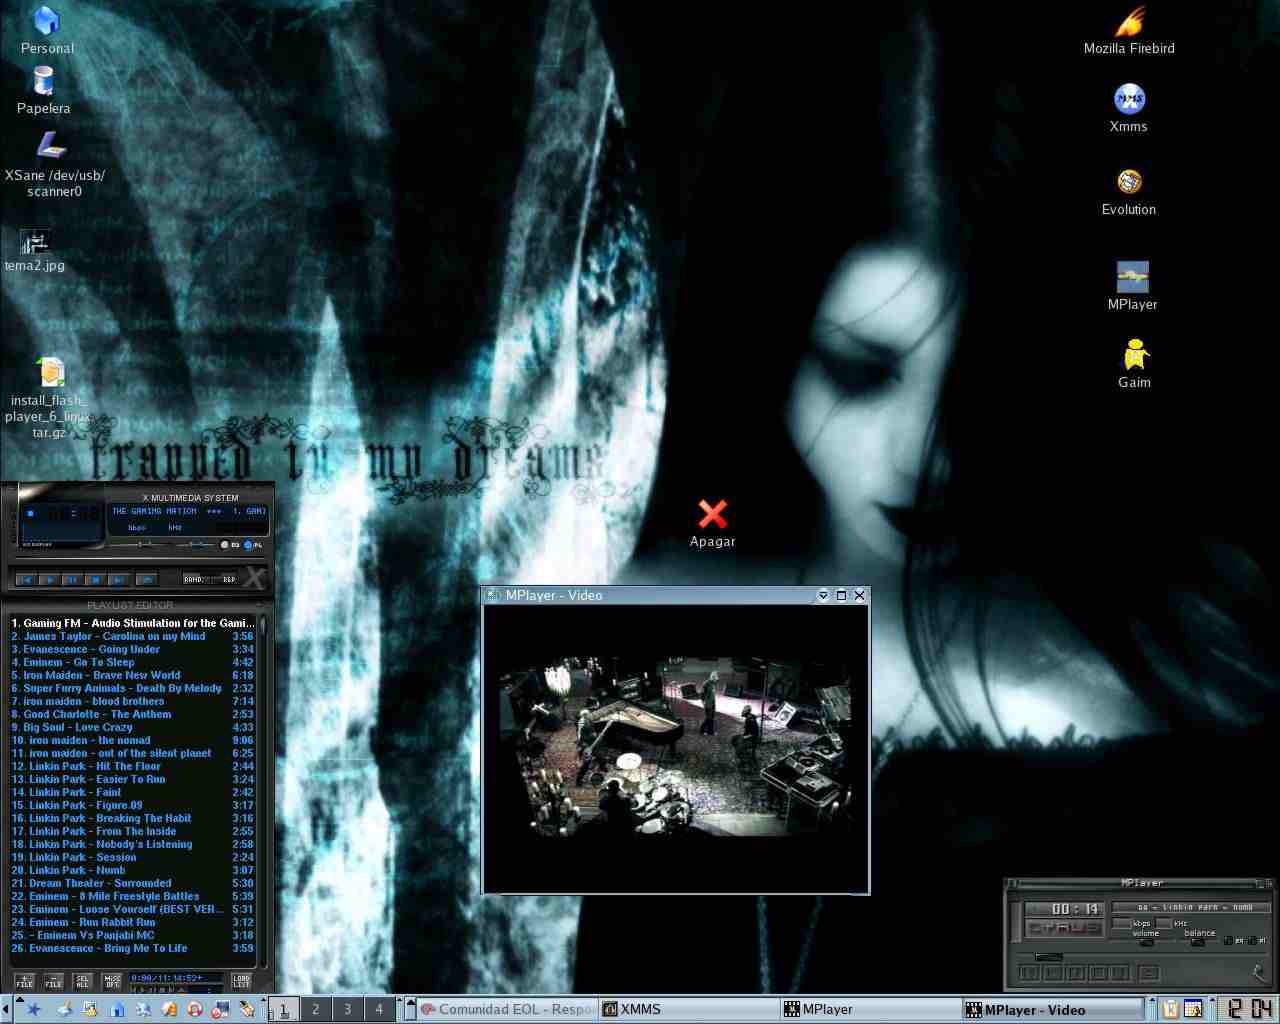The height and width of the screenshot is (1024, 1280).
Task: Open the MPlayer desktop shortcut
Action: click(1132, 278)
